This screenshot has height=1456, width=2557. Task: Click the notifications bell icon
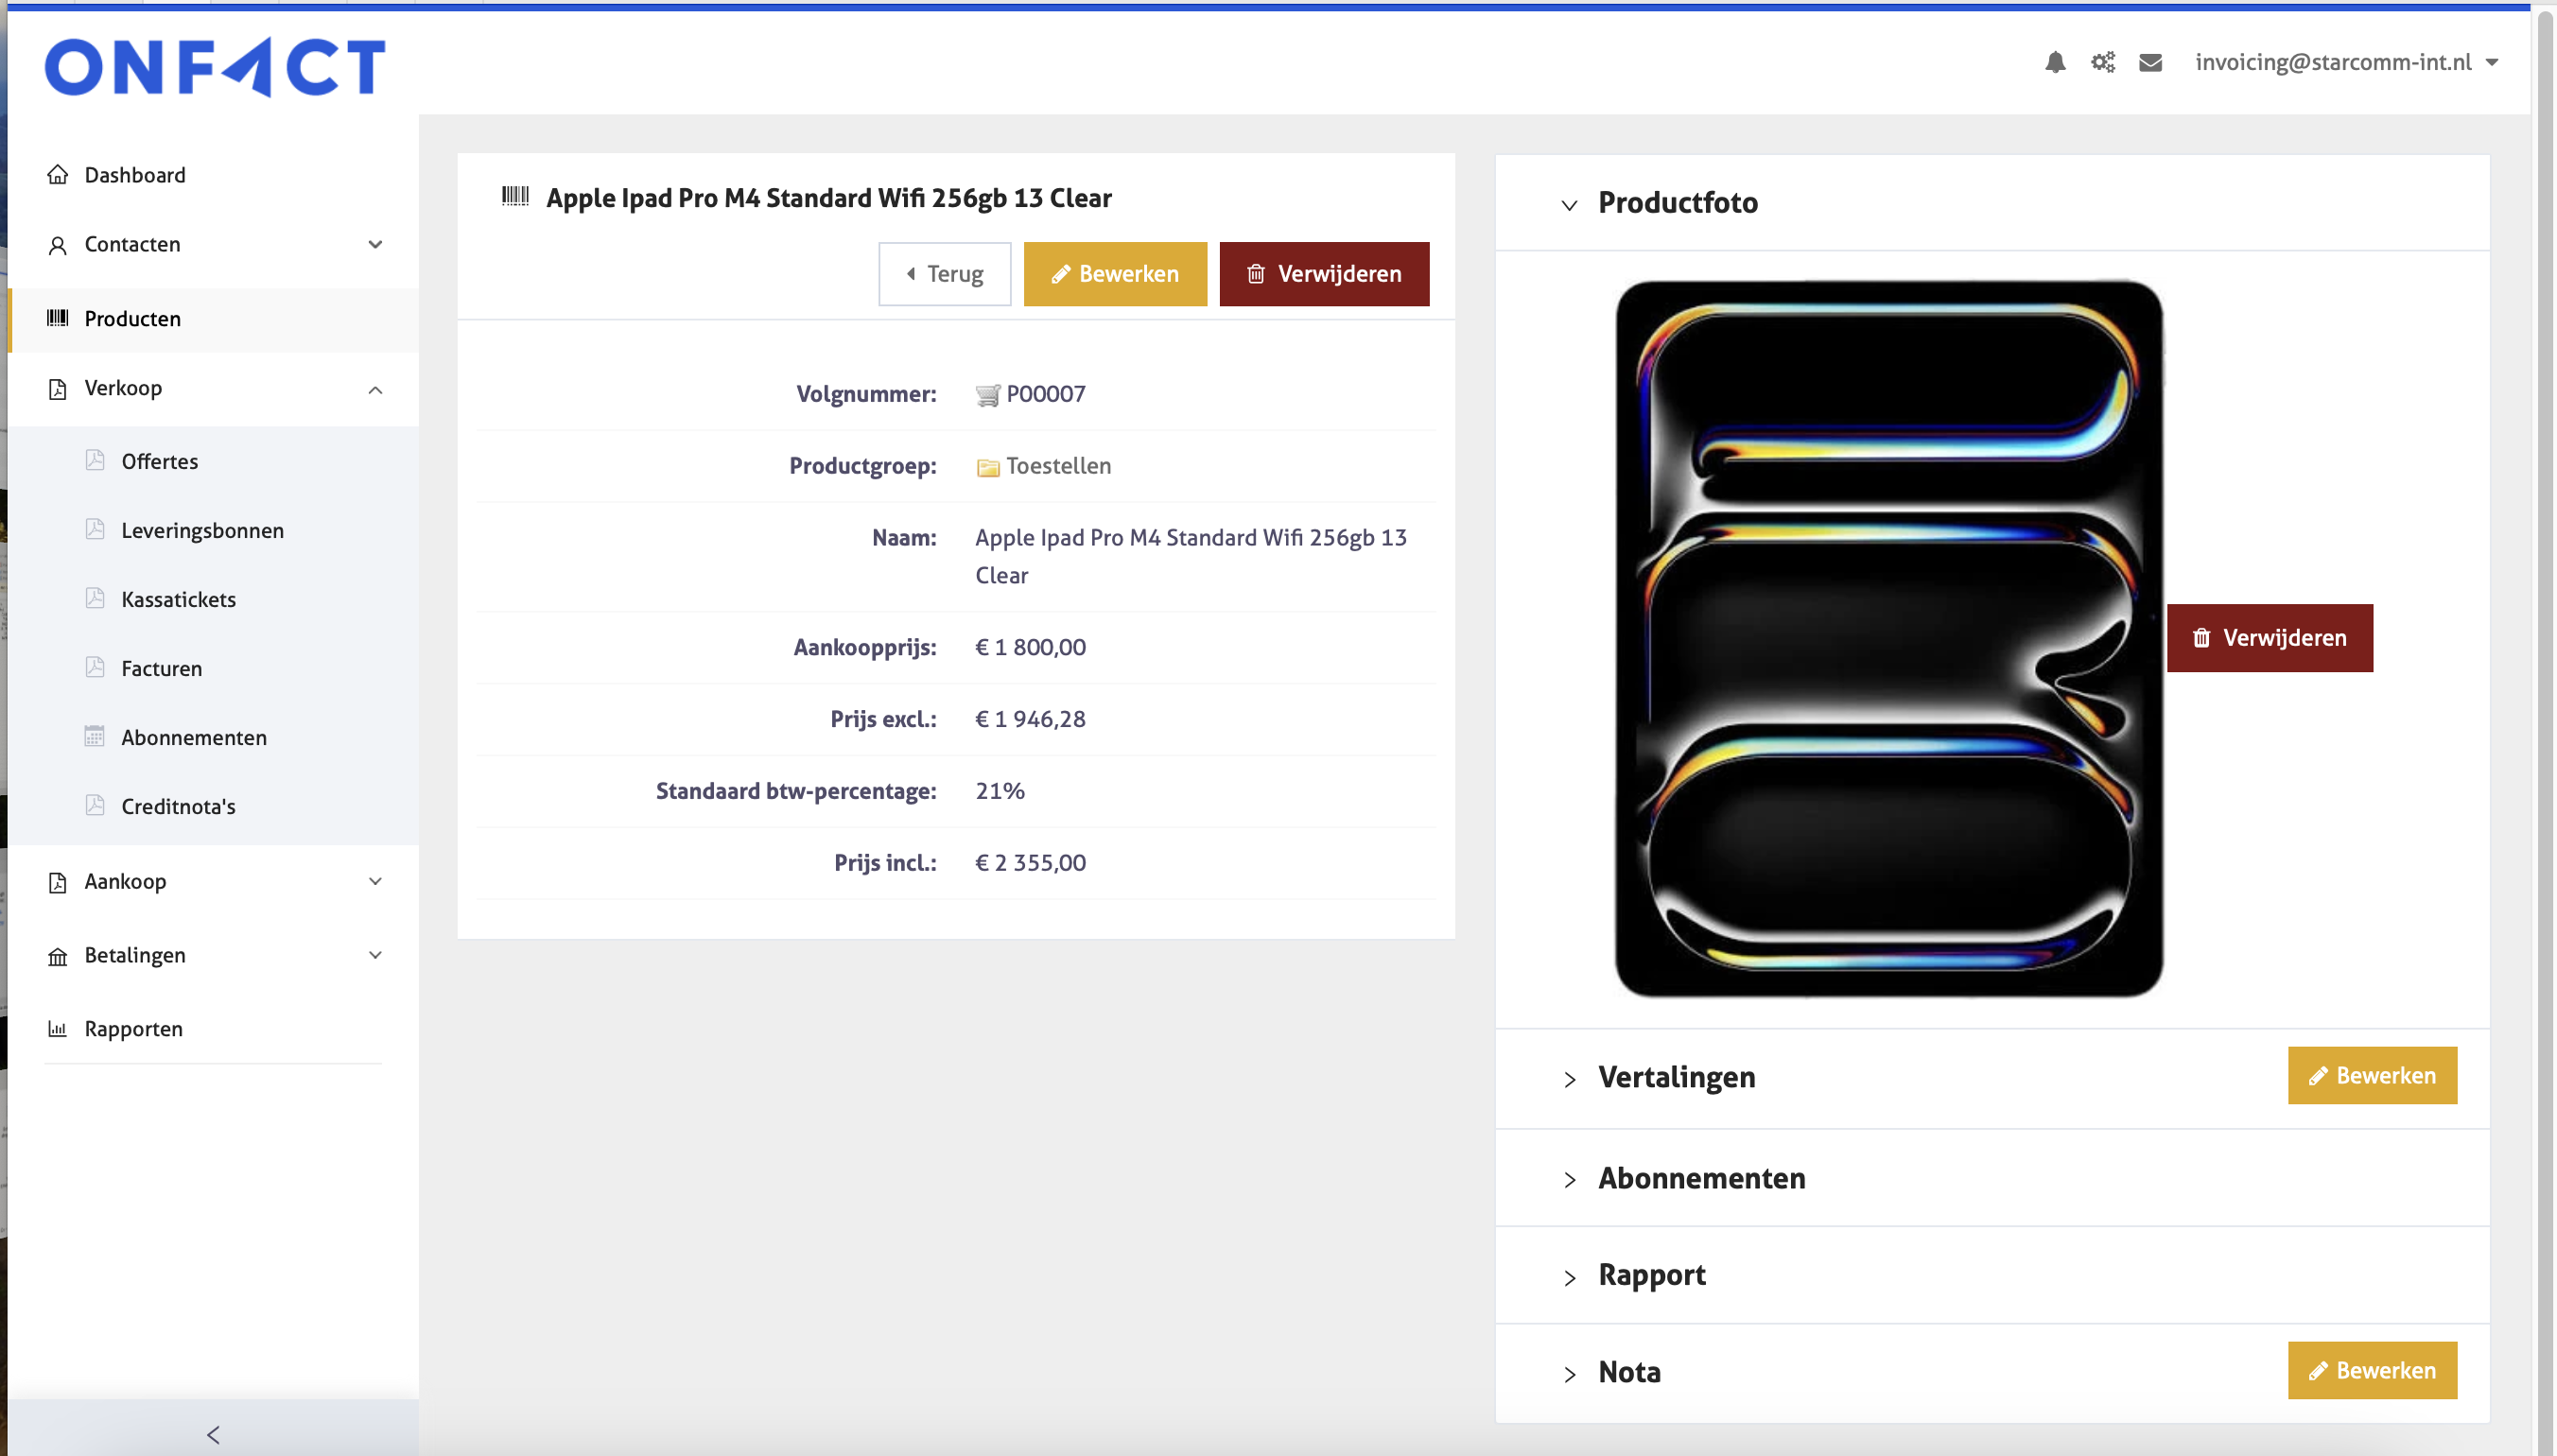2054,62
